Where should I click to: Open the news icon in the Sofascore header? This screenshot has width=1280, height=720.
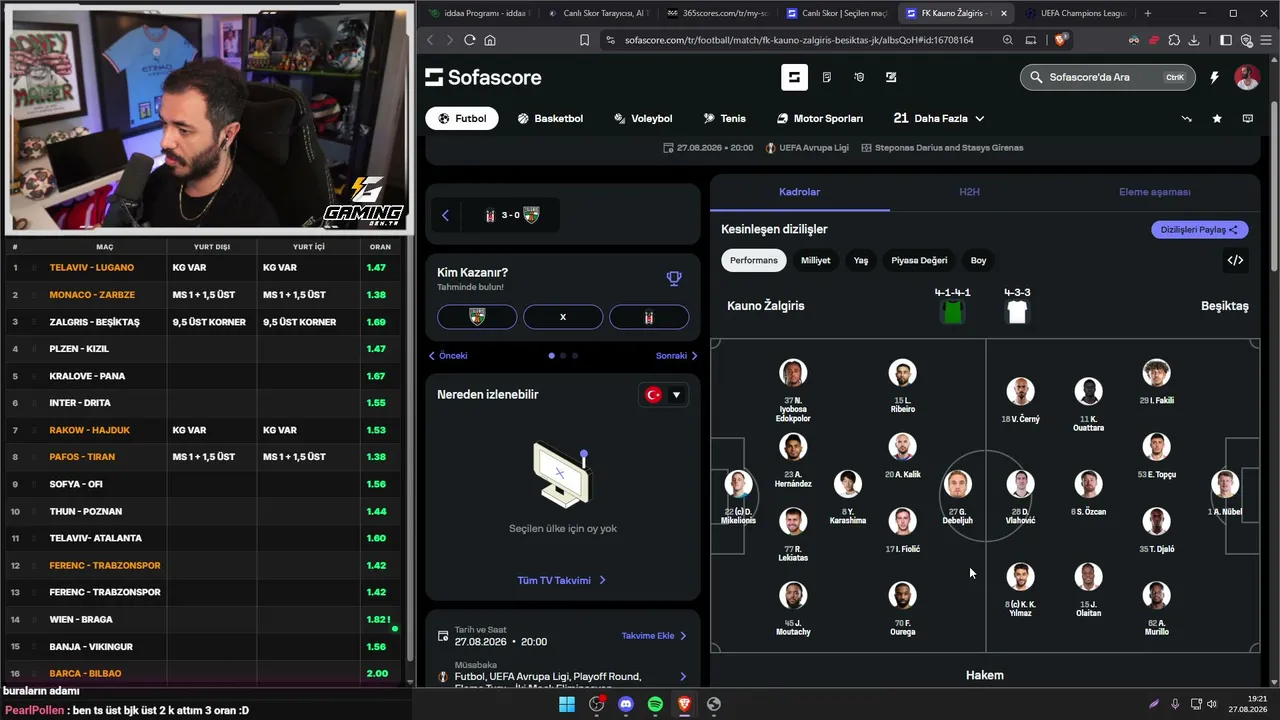click(x=827, y=77)
